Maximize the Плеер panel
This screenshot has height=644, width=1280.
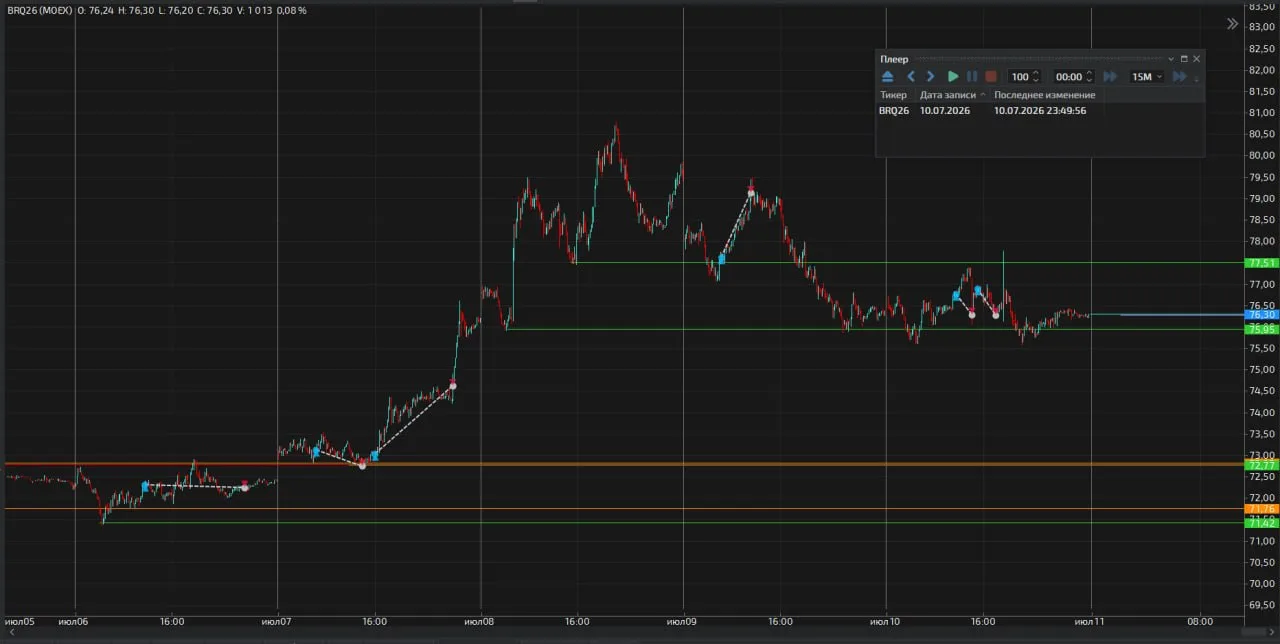[1184, 59]
